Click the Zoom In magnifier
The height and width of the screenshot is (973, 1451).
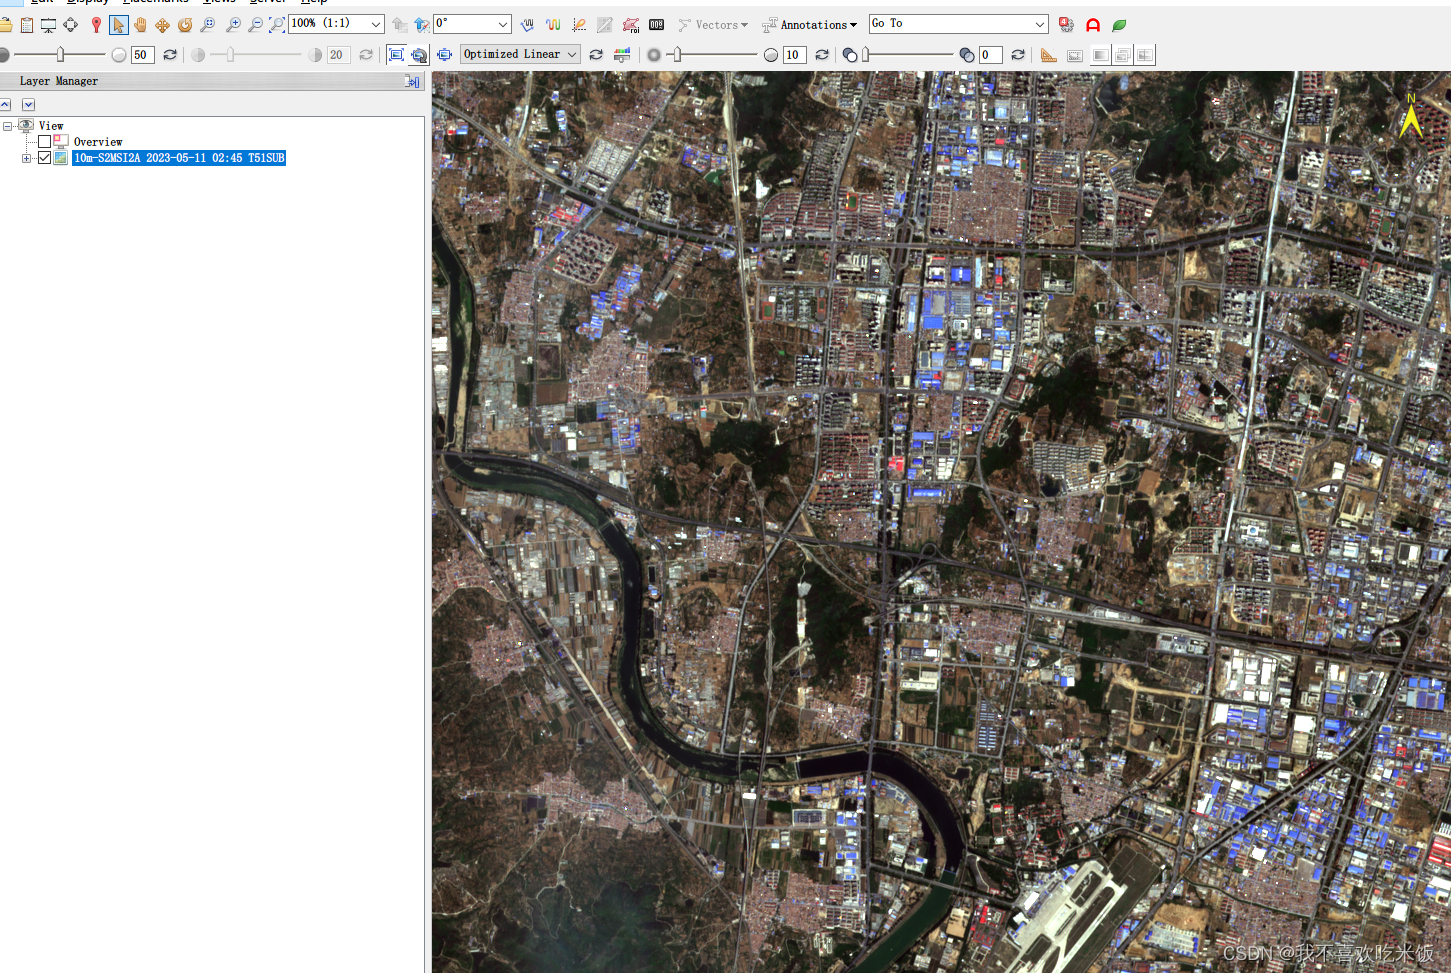click(233, 25)
